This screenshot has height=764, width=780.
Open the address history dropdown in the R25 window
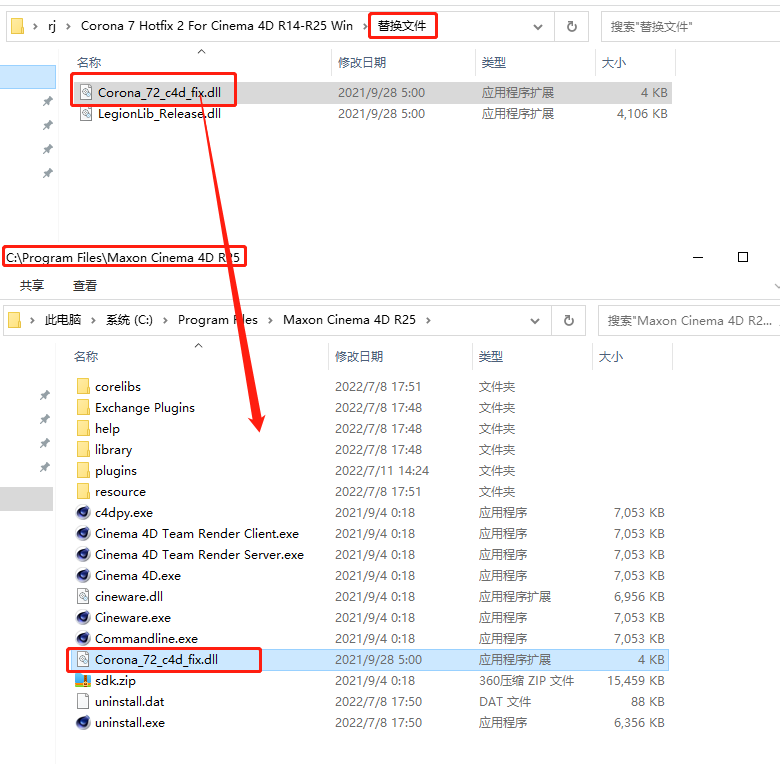pos(535,321)
